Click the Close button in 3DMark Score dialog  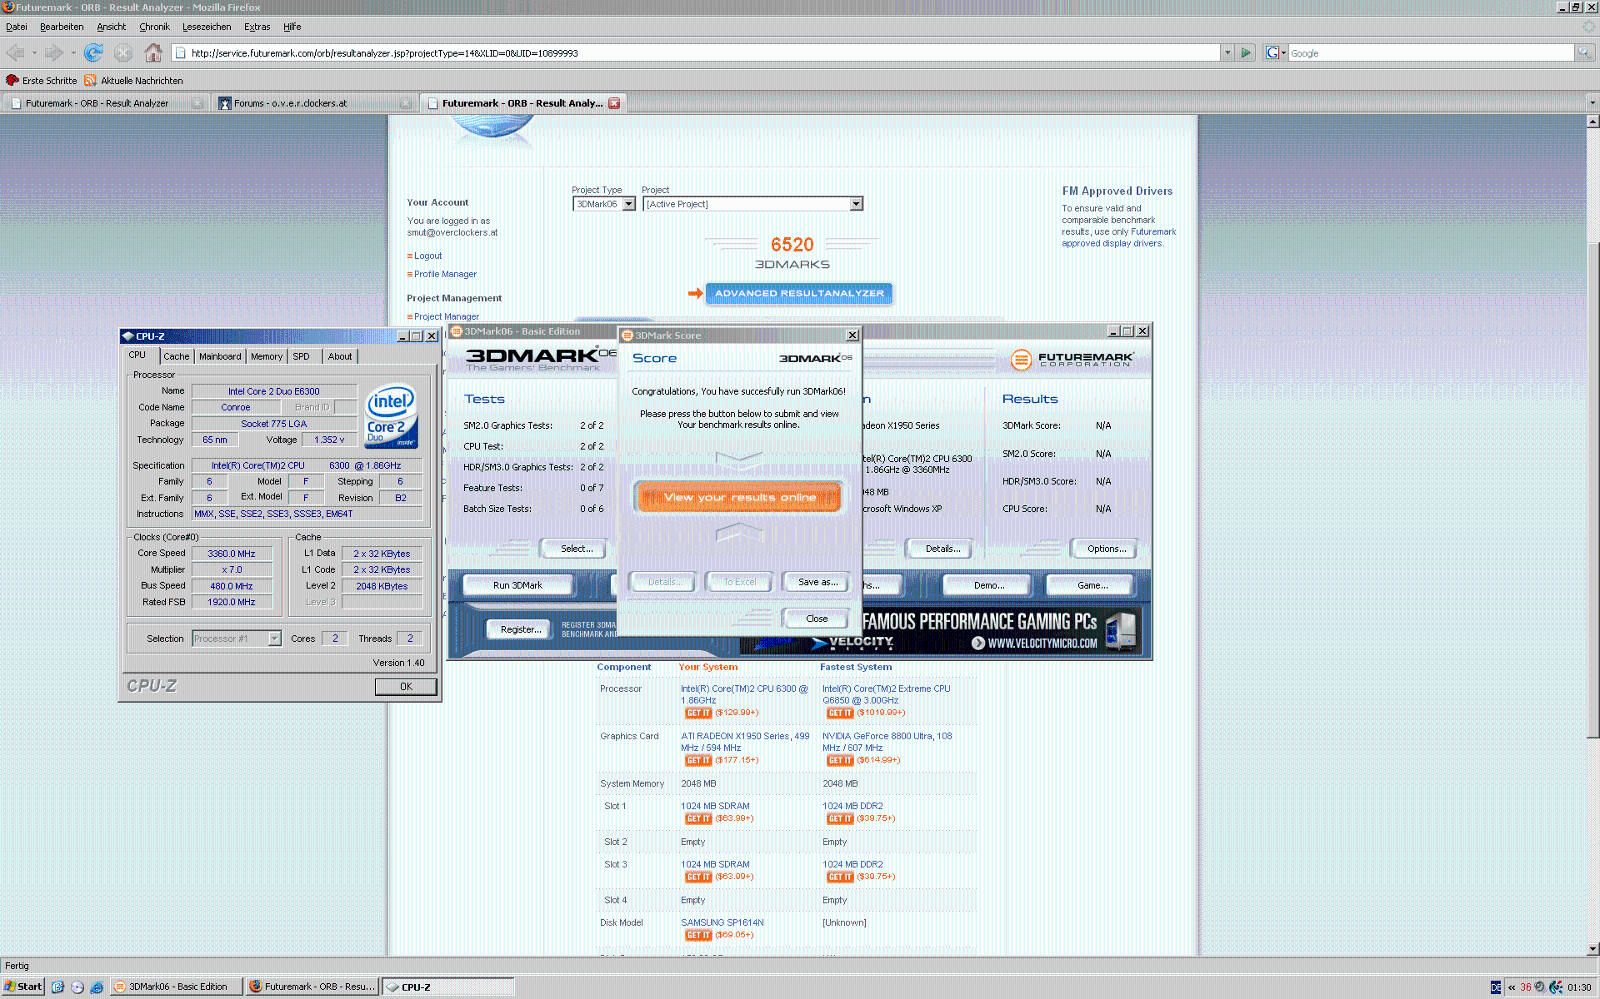pyautogui.click(x=816, y=618)
